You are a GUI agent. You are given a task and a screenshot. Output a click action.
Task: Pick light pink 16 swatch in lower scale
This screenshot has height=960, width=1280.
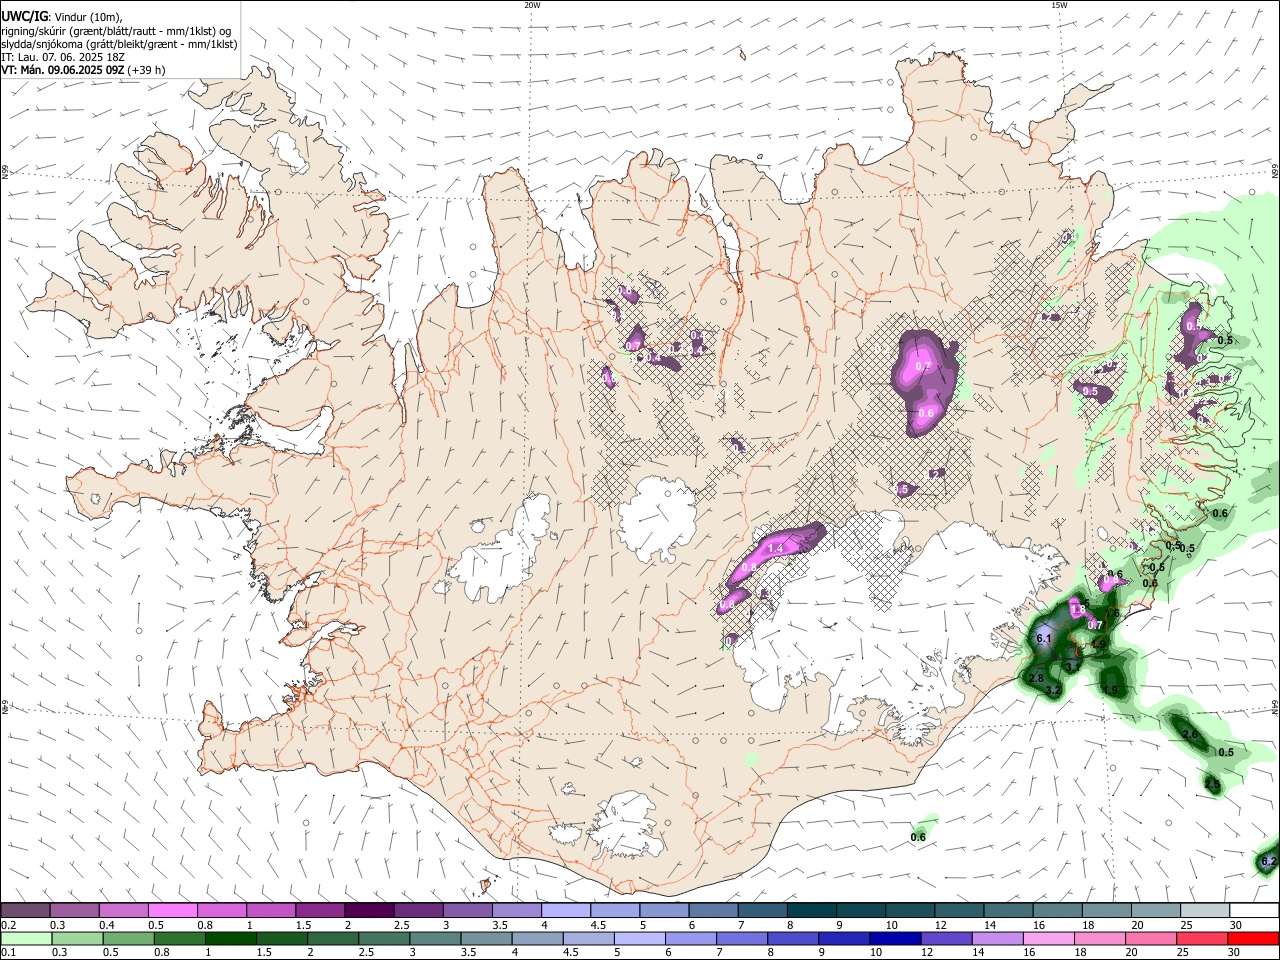click(1050, 938)
